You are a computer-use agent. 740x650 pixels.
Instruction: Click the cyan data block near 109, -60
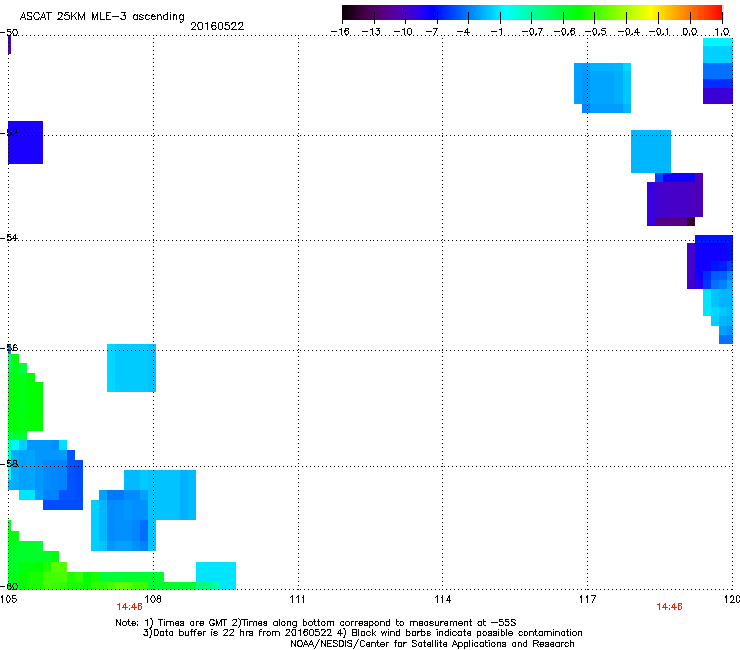[216, 575]
